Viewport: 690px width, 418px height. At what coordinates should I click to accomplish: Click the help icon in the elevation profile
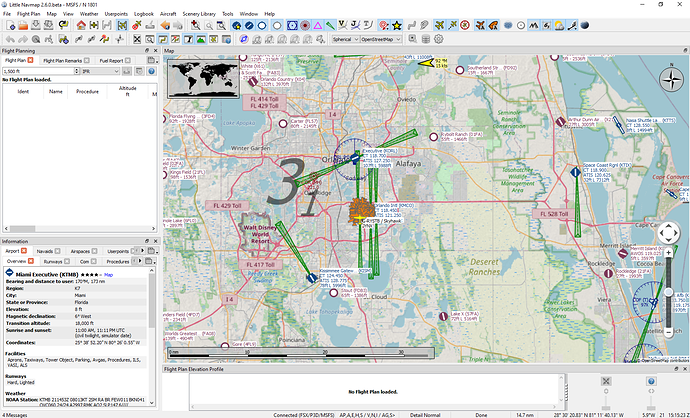click(x=651, y=381)
